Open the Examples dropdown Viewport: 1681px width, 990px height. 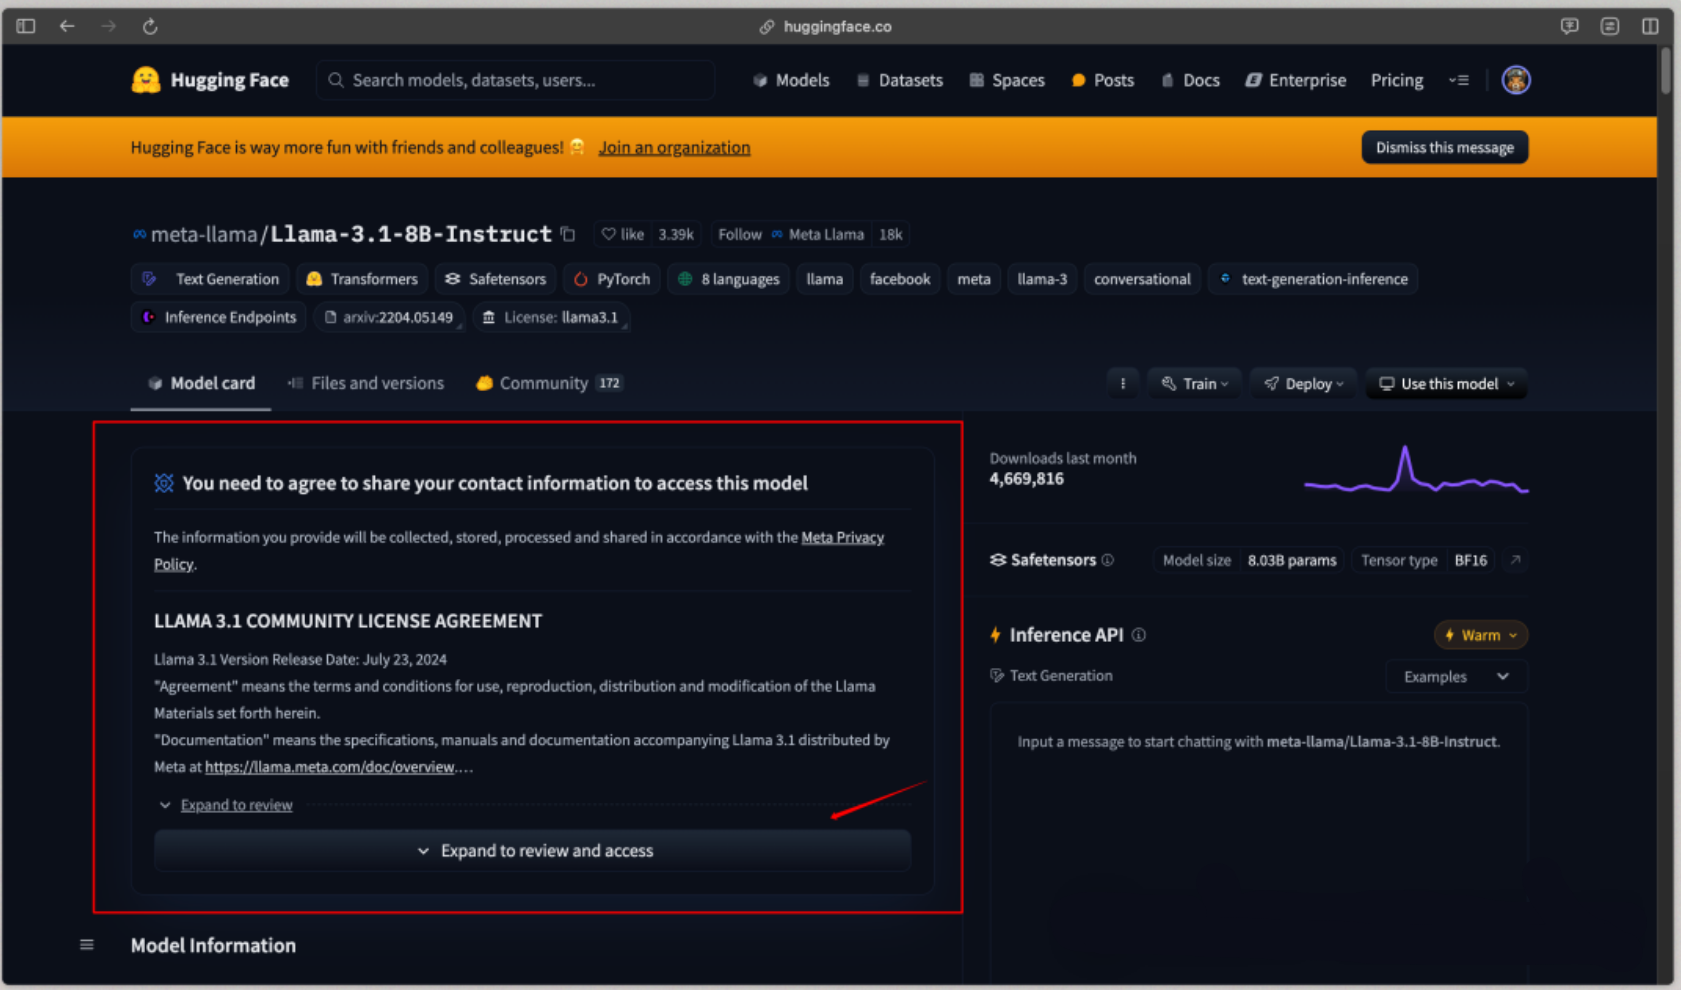(x=1456, y=677)
